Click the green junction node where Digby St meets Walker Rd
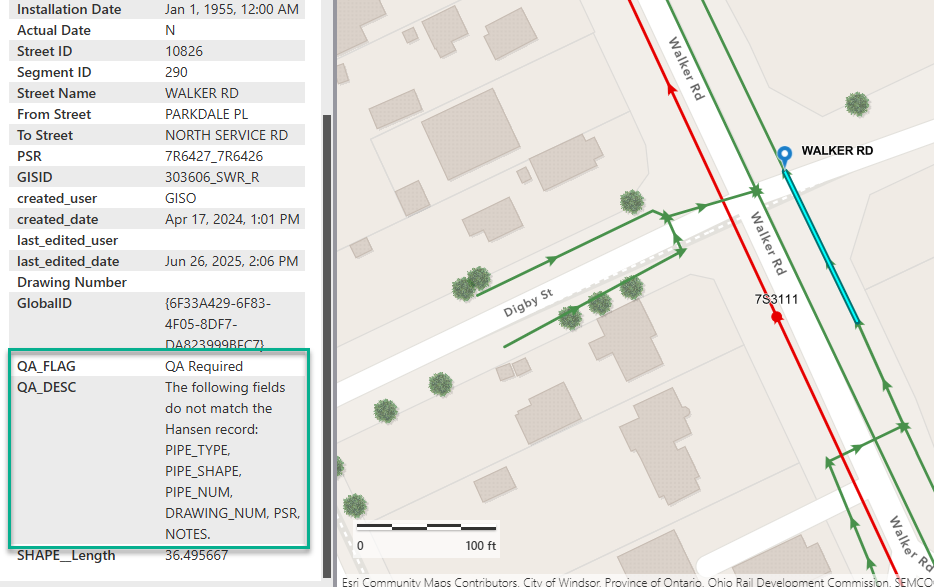The height and width of the screenshot is (587, 934). (757, 190)
